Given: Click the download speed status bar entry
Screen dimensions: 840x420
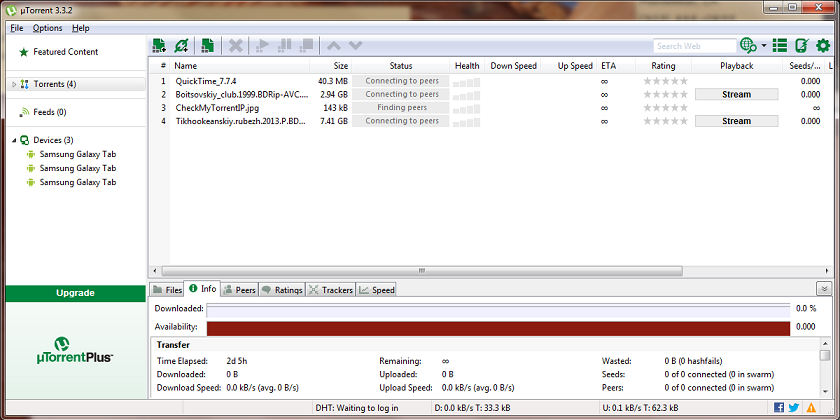Looking at the screenshot, I should point(472,408).
